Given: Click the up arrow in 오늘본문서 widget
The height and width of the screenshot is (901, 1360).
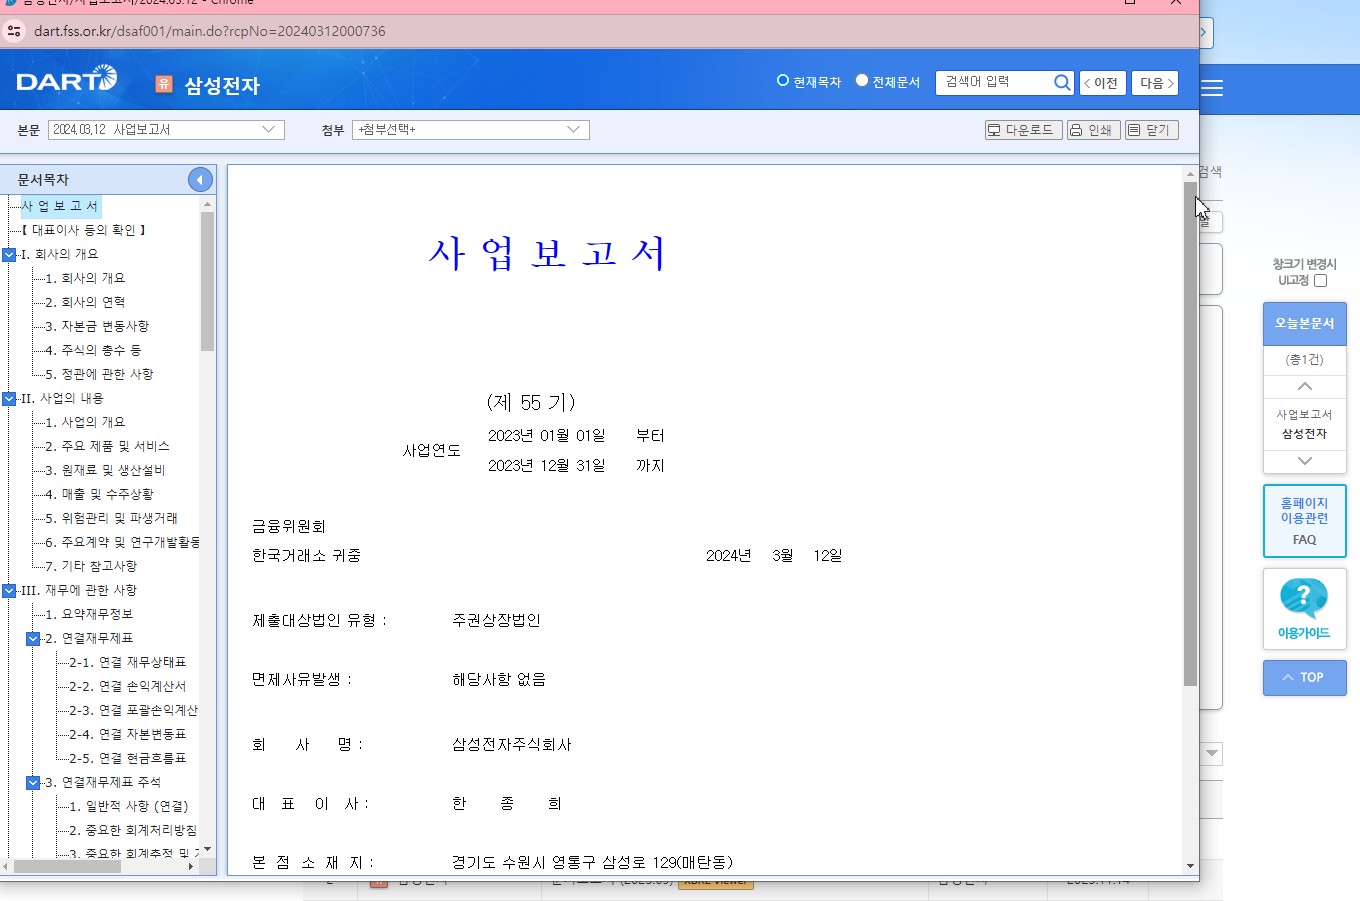Looking at the screenshot, I should 1304,387.
